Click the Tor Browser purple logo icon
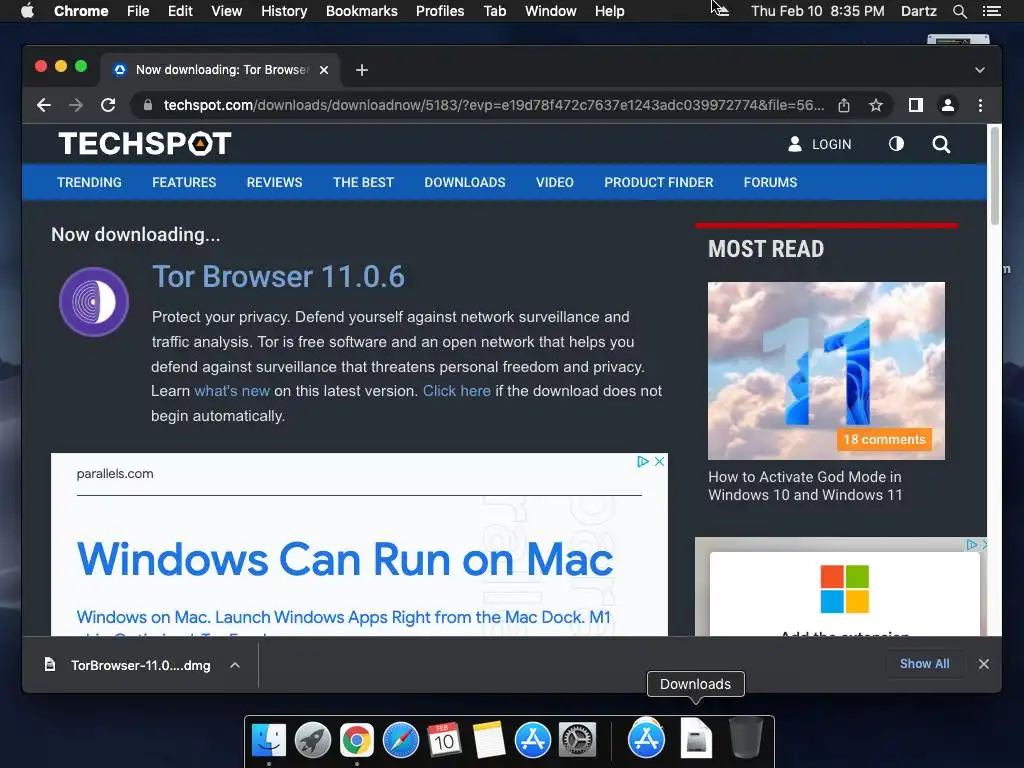The height and width of the screenshot is (768, 1024). tap(94, 302)
